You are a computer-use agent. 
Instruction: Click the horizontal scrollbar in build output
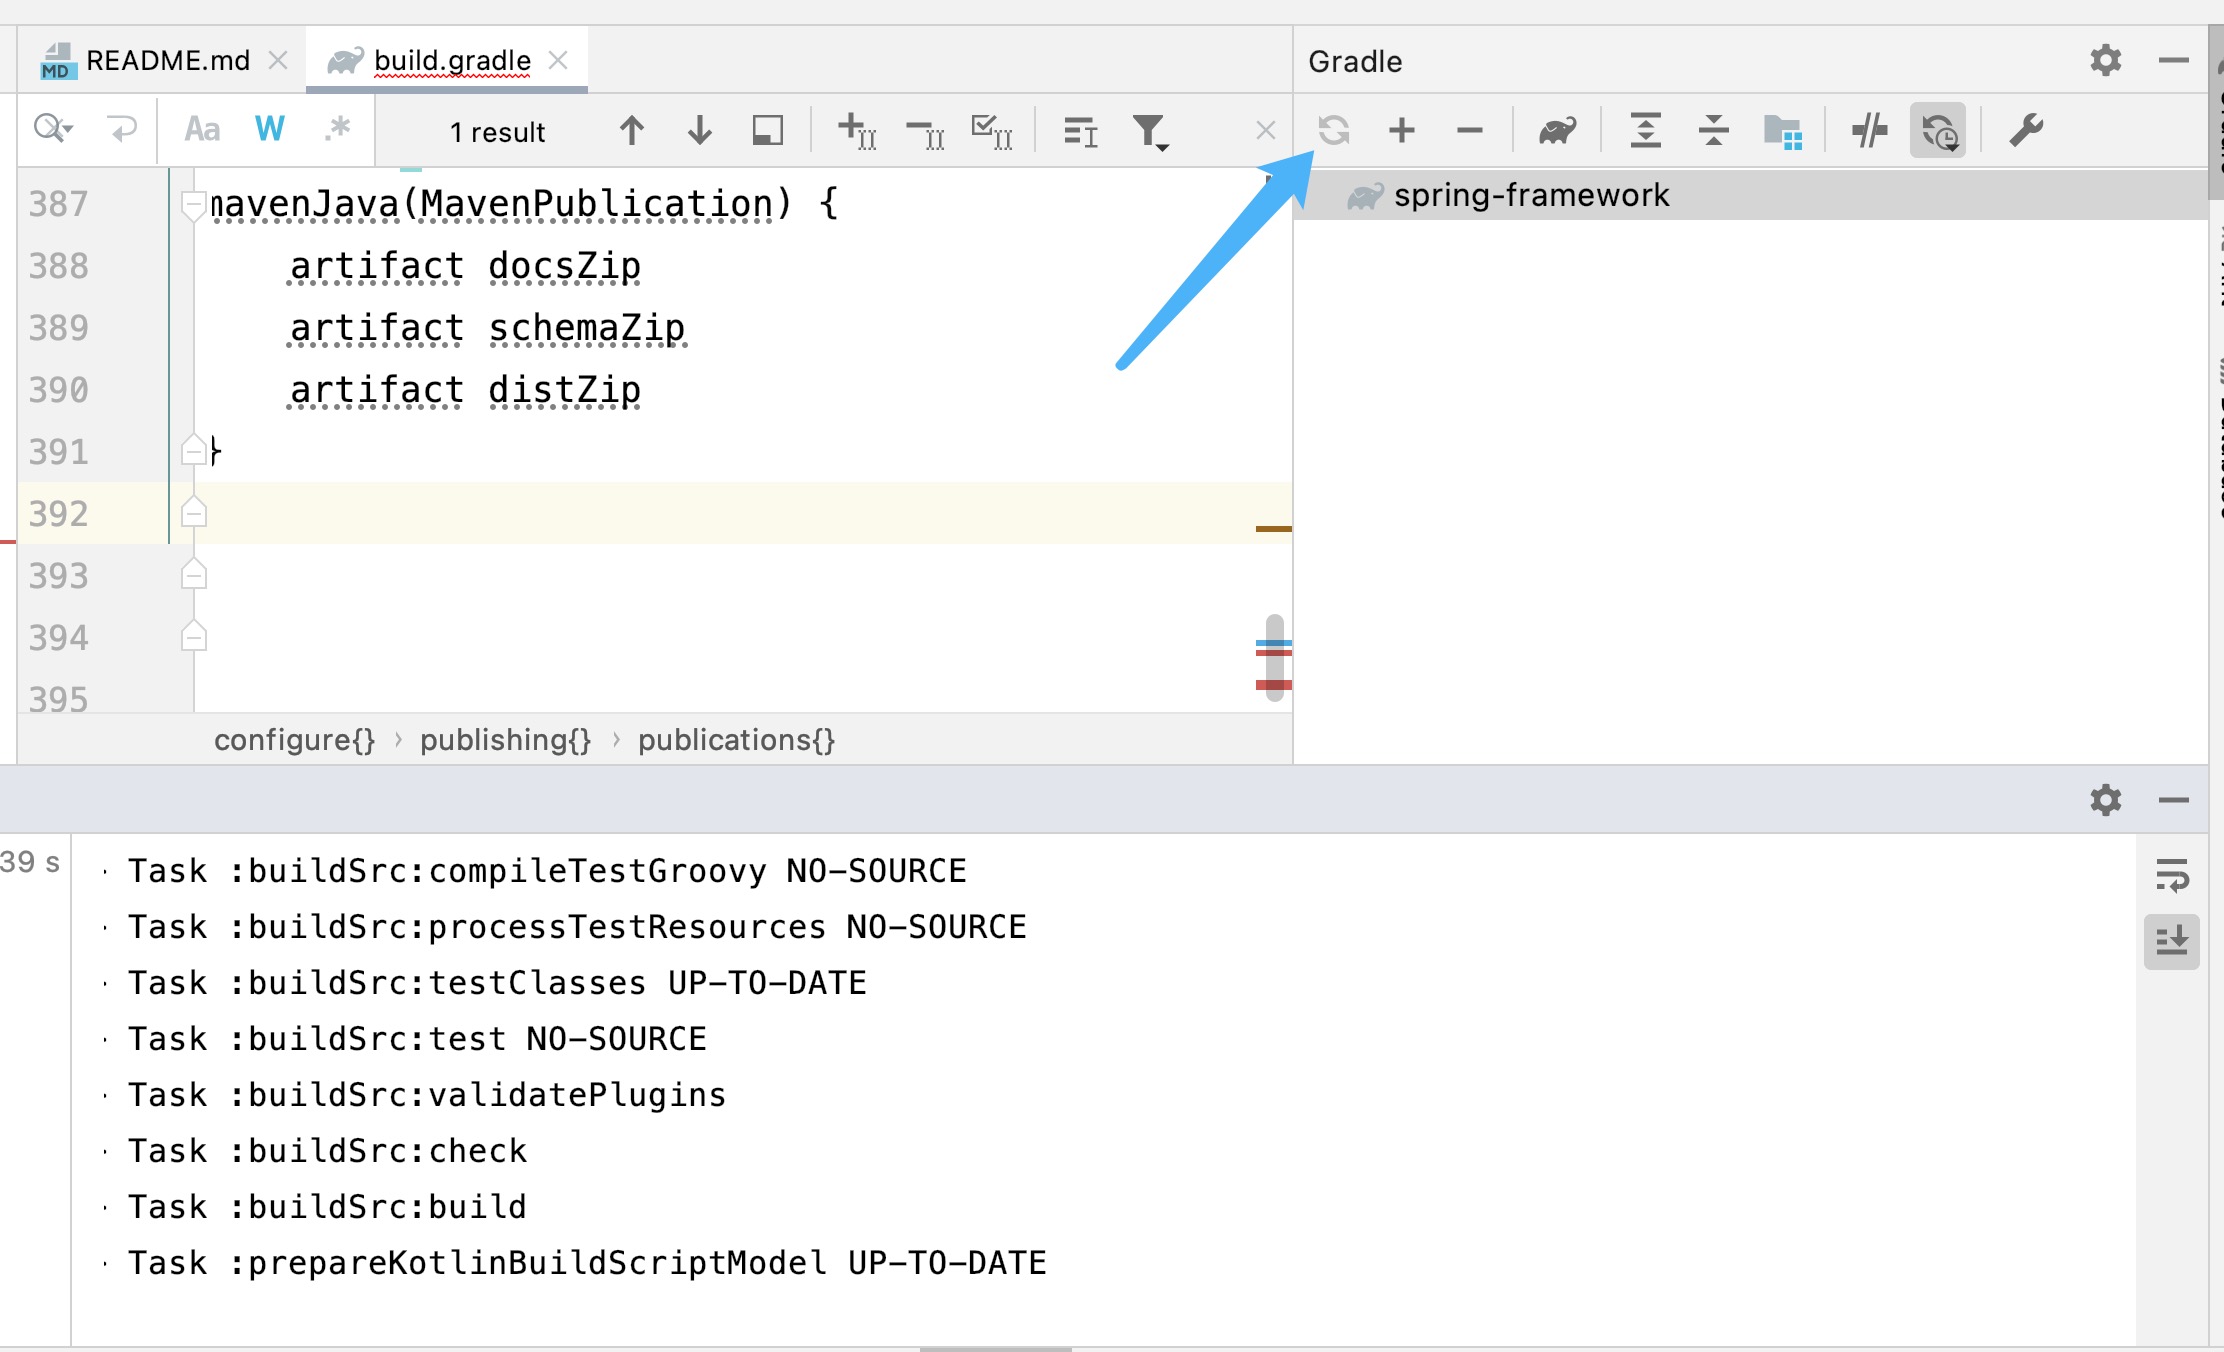point(995,1348)
